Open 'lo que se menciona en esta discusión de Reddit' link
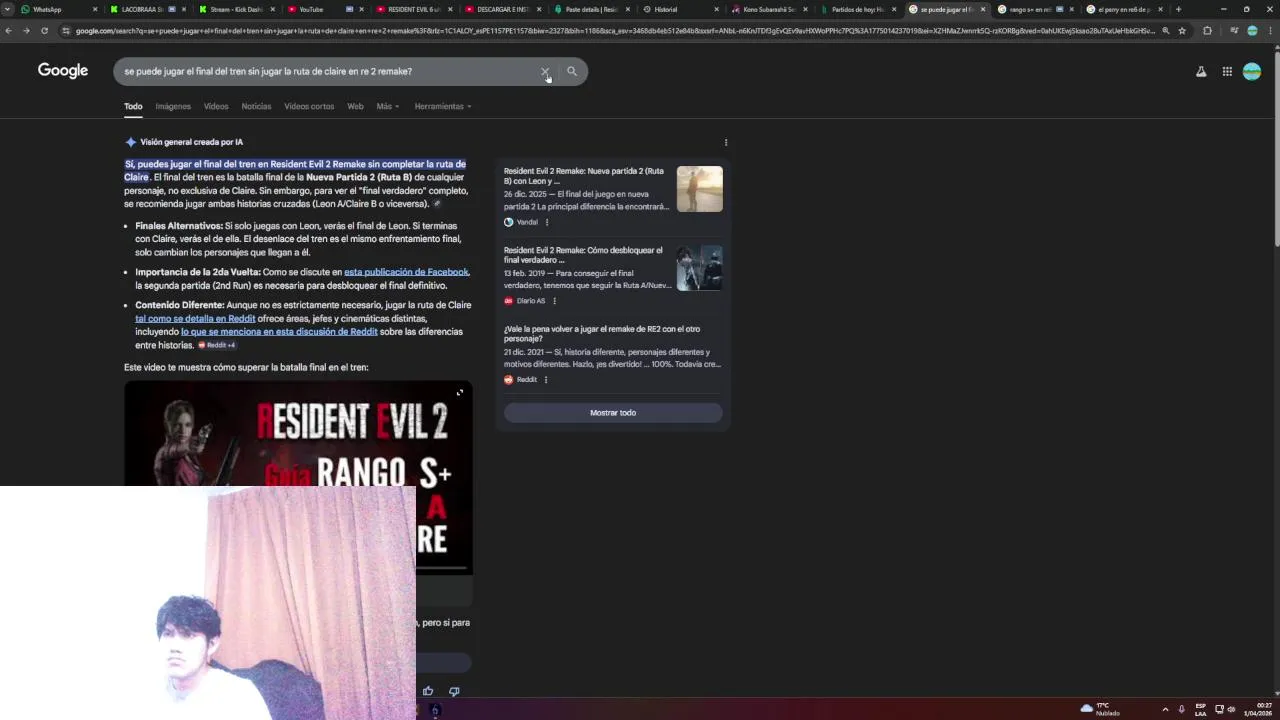Viewport: 1280px width, 720px height. coord(279,332)
